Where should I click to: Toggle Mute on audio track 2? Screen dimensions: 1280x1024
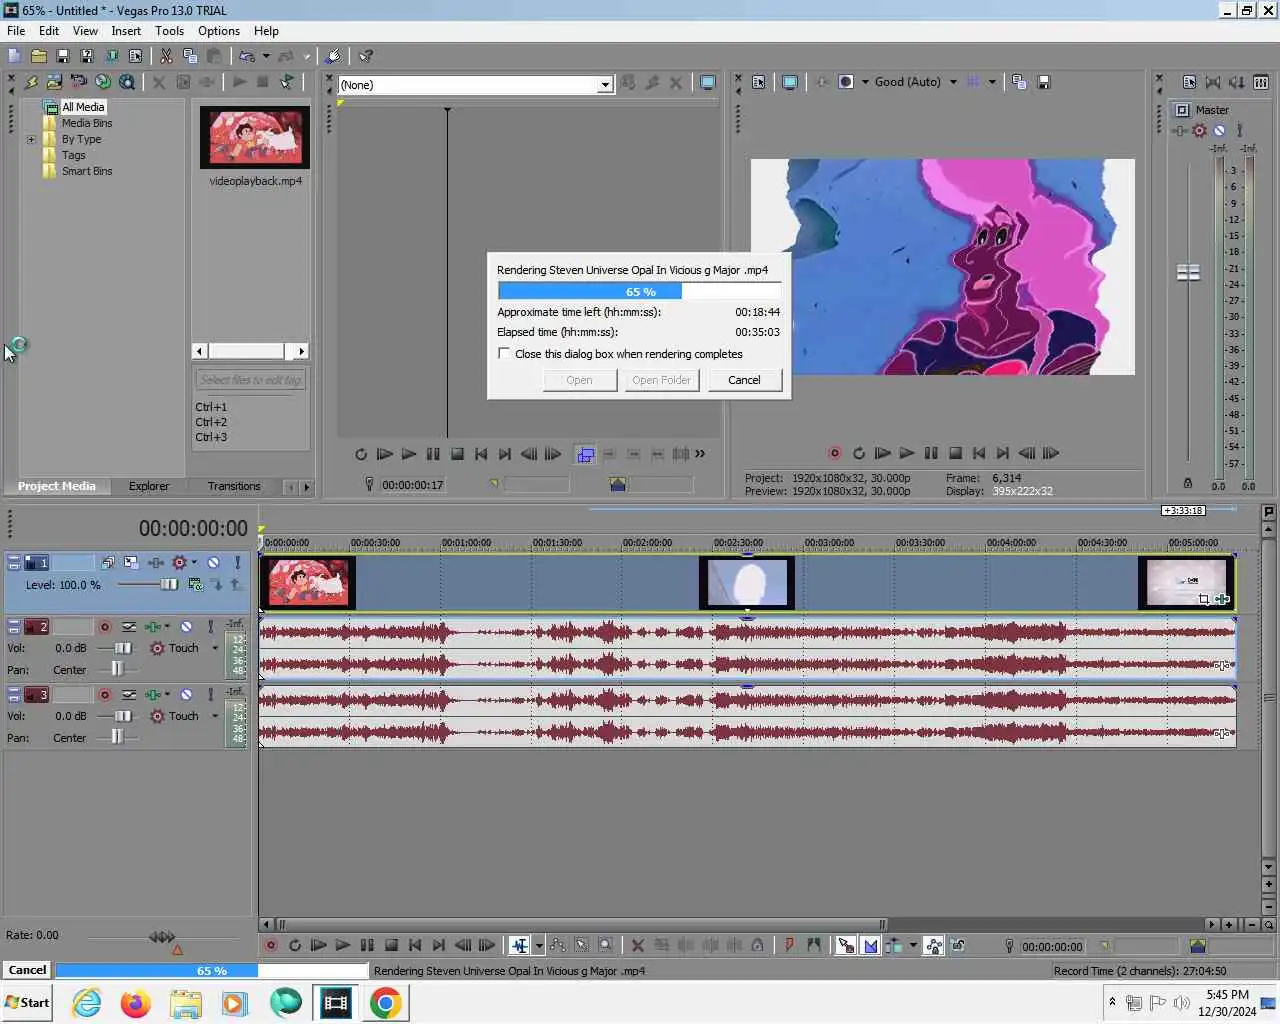186,627
